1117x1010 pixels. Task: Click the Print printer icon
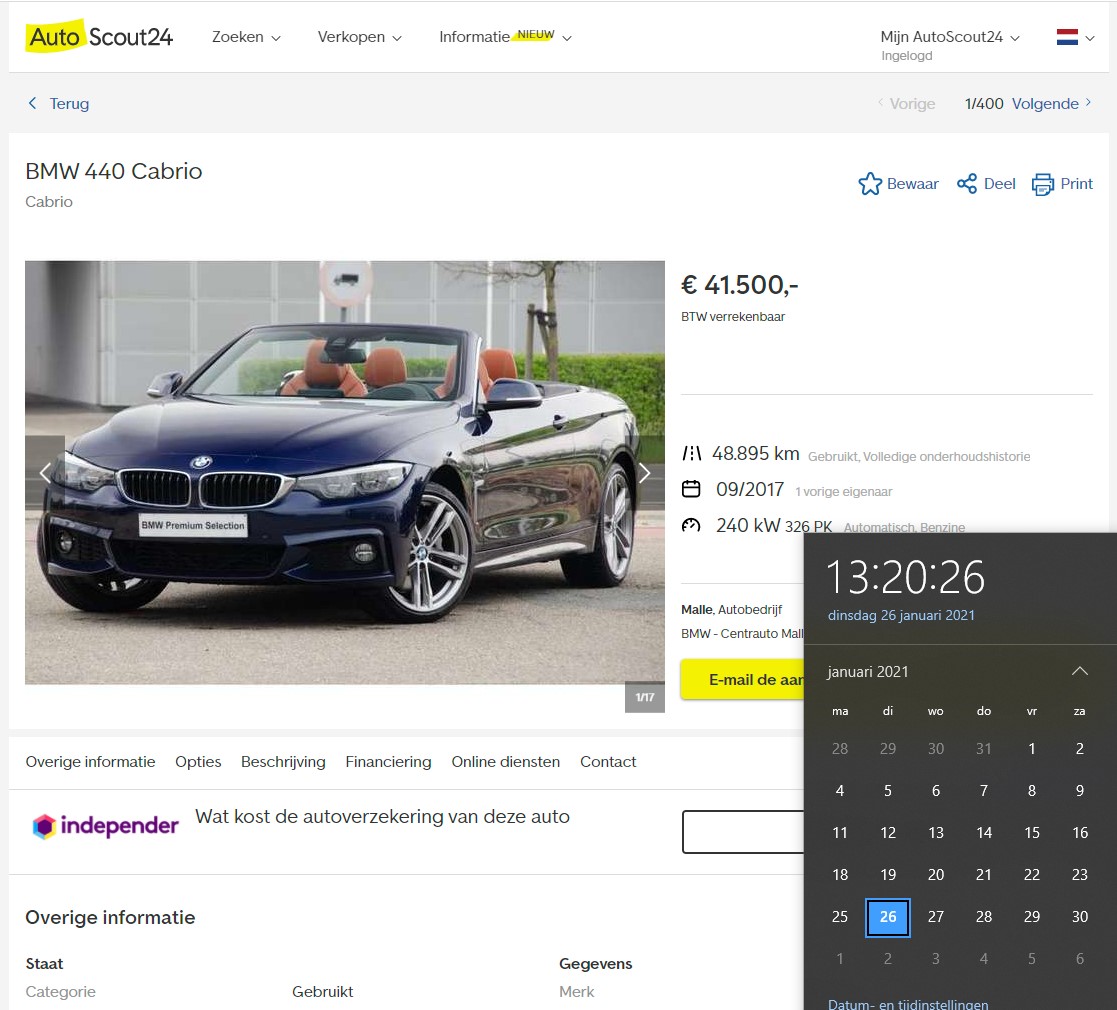[1043, 184]
